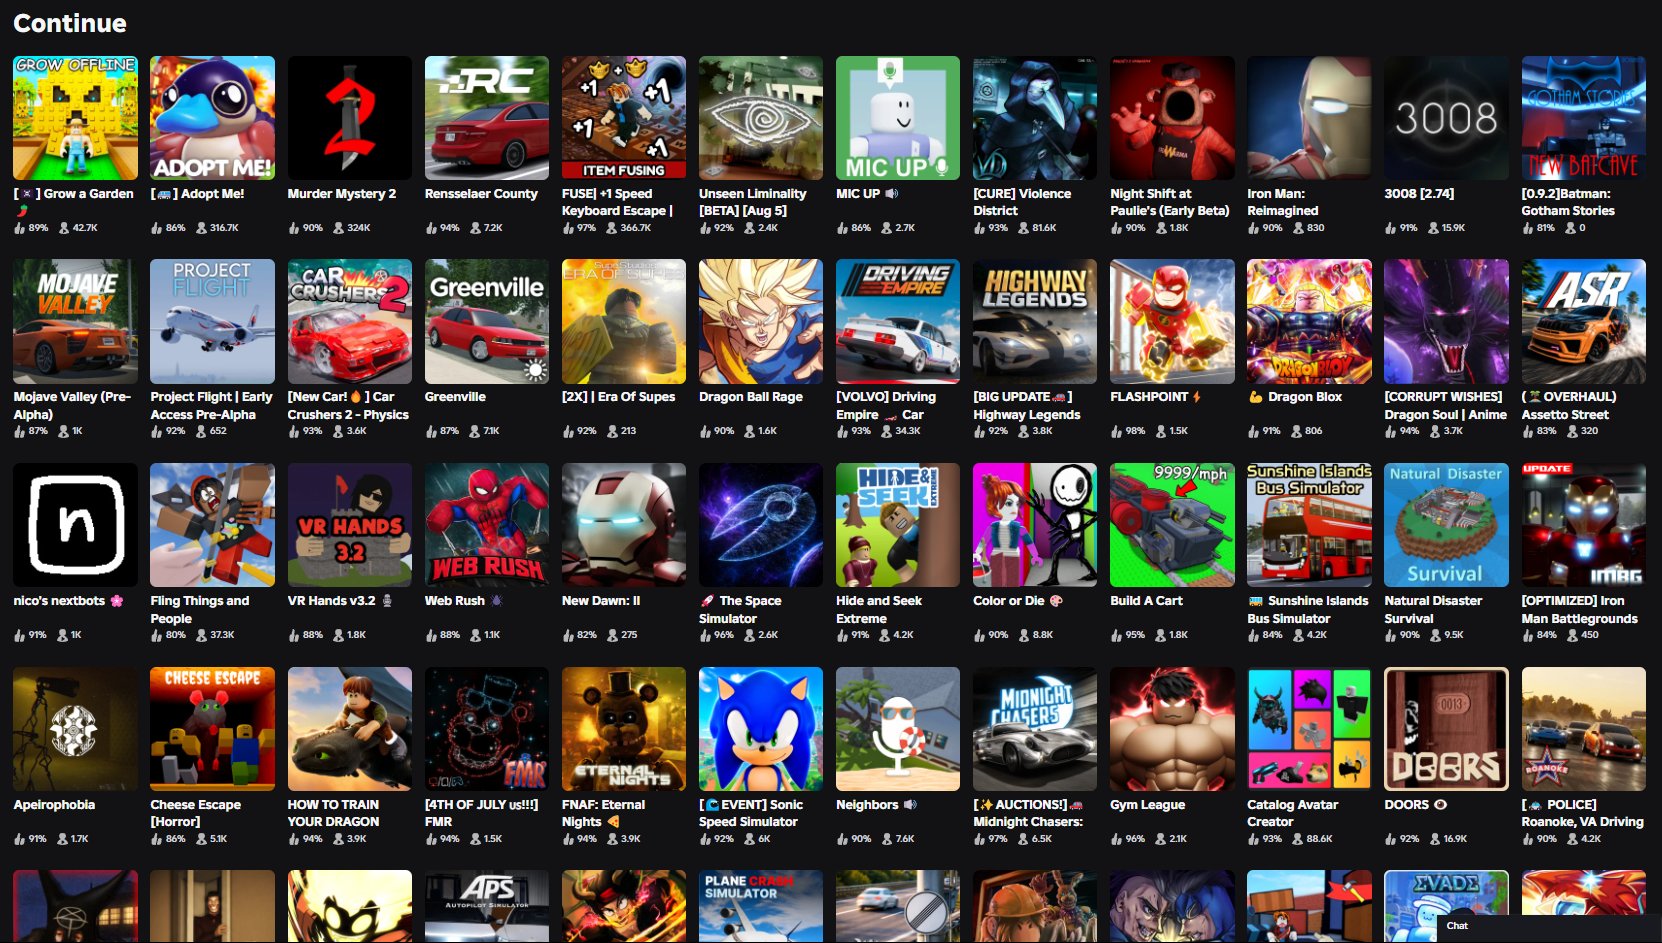This screenshot has width=1662, height=943.
Task: Open the Sonic Speed Simulator icon
Action: 760,729
